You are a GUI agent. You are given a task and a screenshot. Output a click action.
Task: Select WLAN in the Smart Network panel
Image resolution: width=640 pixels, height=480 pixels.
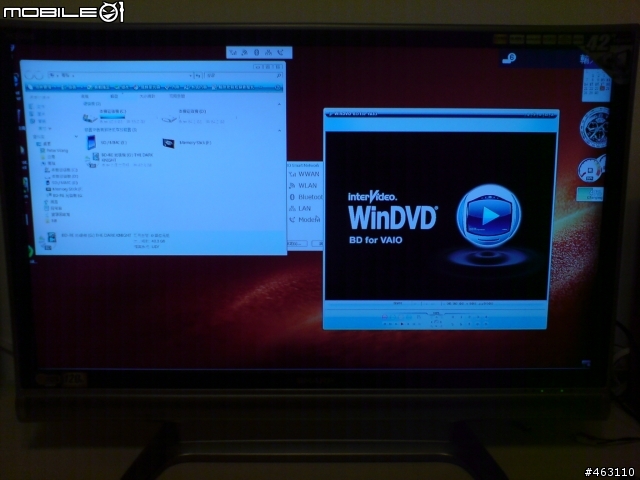(303, 186)
